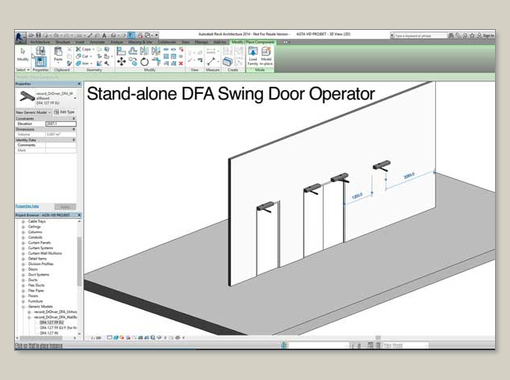
Task: Select the Furniture item in Project Browser
Action: tap(35, 301)
